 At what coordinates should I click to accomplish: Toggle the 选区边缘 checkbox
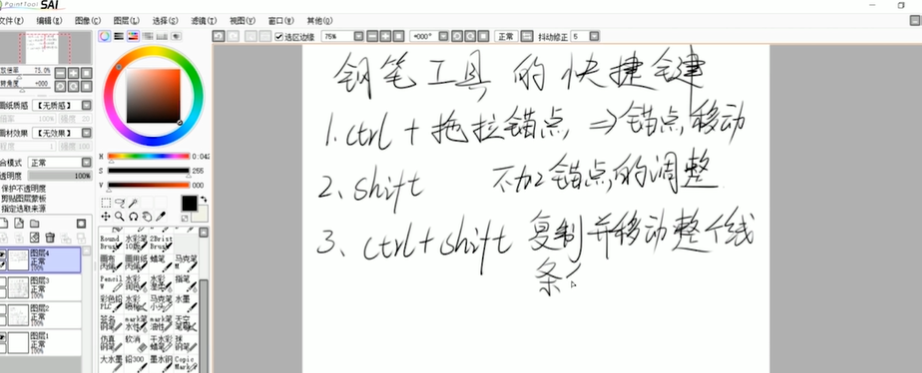(279, 36)
